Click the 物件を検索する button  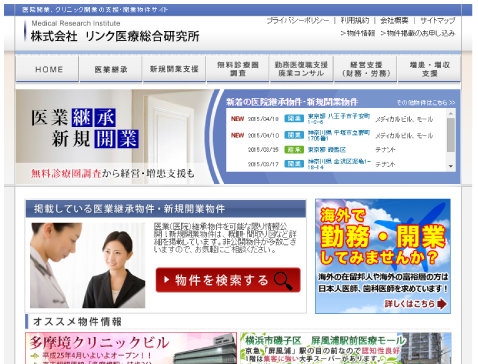(228, 280)
